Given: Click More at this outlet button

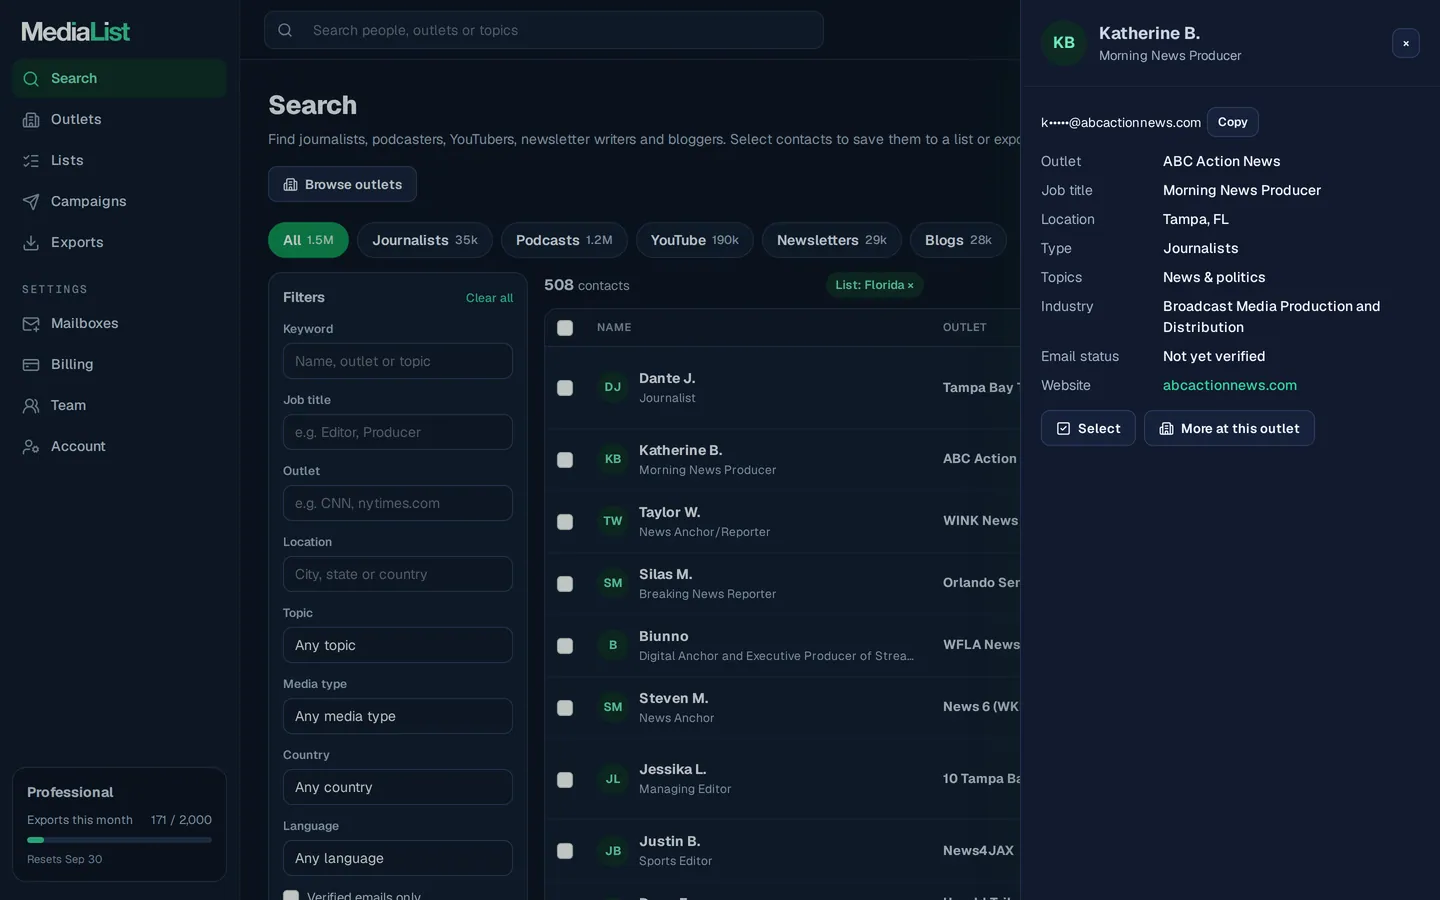Looking at the screenshot, I should (x=1229, y=428).
